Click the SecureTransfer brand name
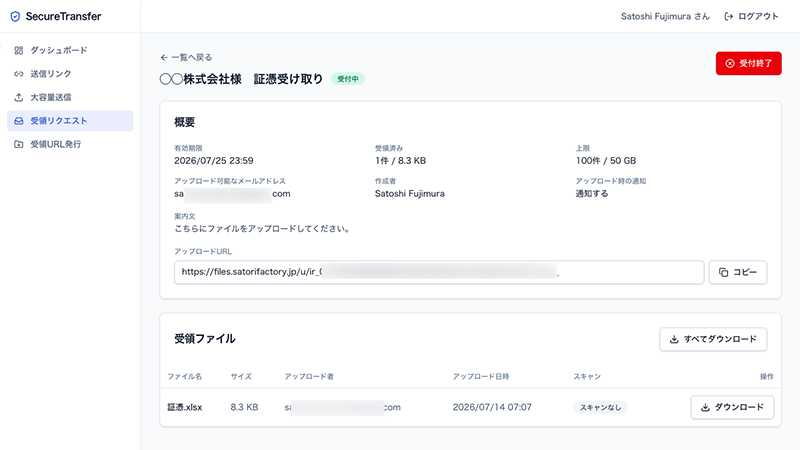Screen dimensions: 800x450 pos(63,16)
